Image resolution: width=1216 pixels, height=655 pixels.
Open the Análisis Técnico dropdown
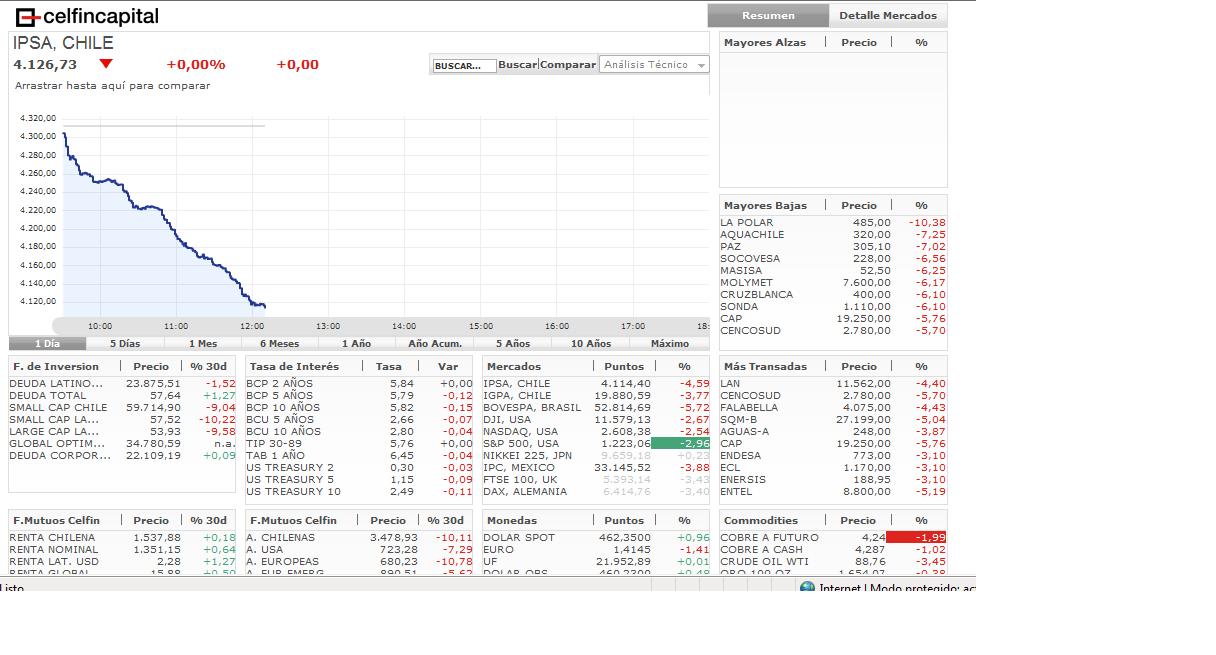point(654,65)
